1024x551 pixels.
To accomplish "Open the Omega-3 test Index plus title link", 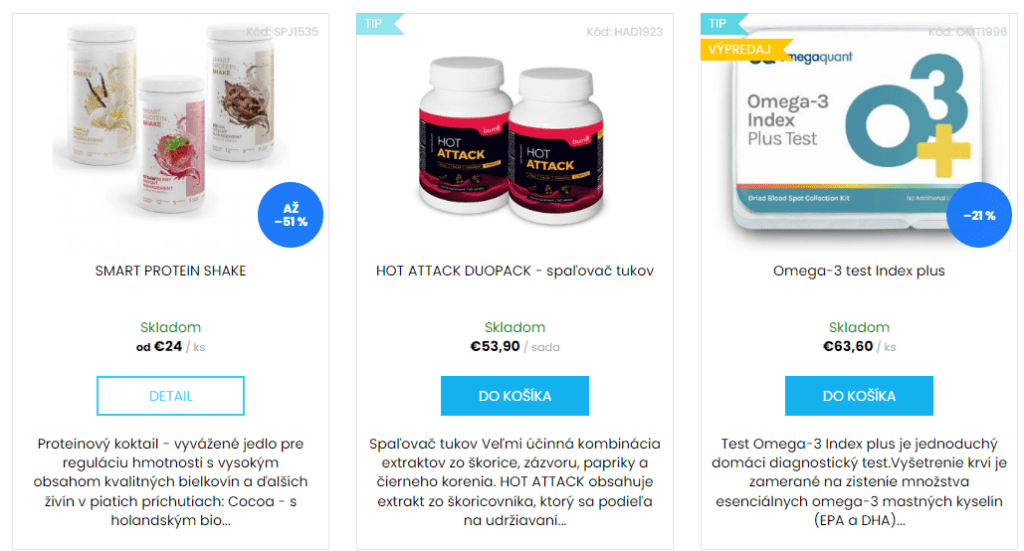I will 859,271.
